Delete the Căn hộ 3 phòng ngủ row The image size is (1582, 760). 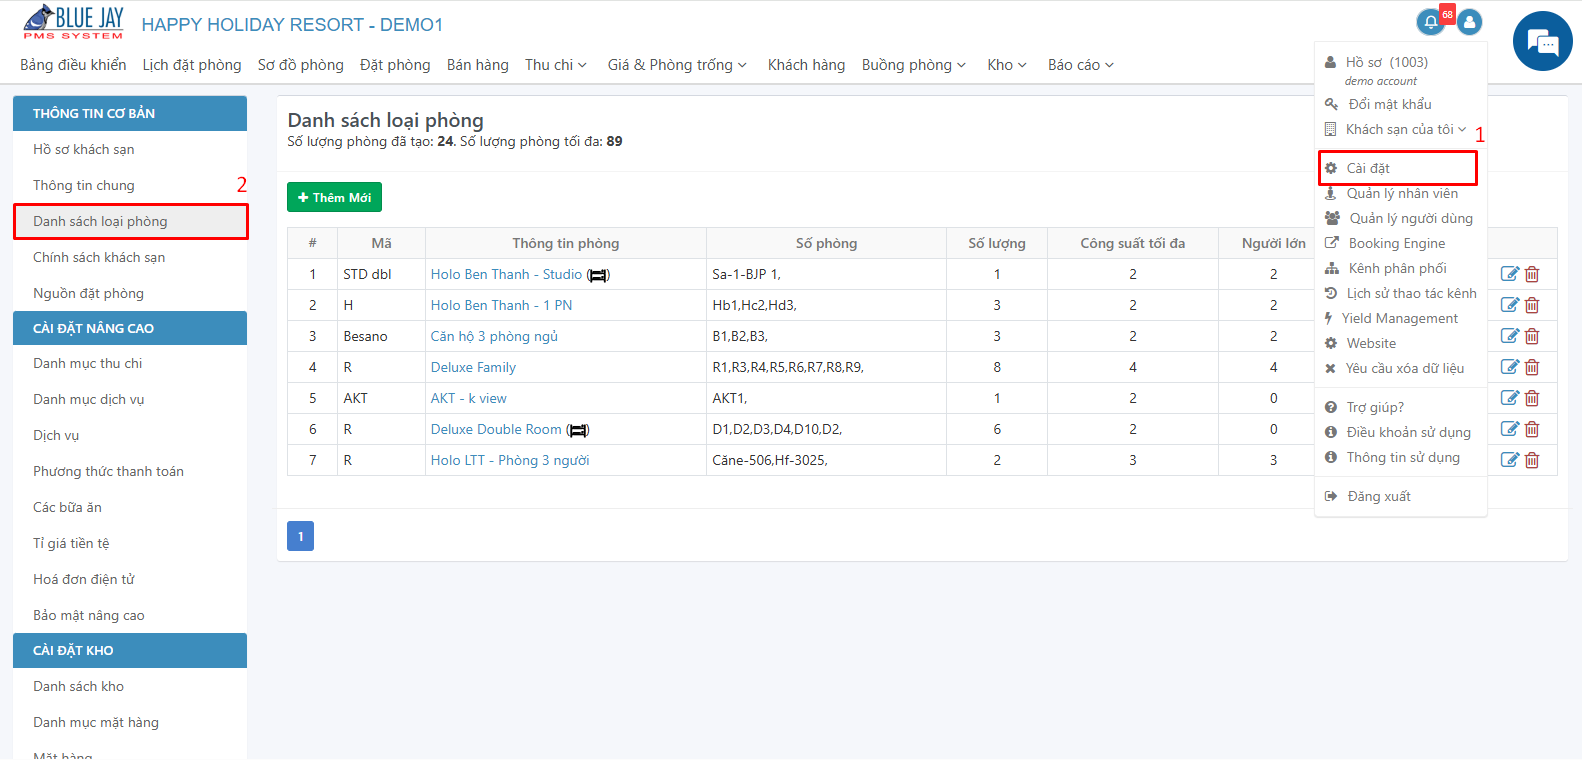(x=1532, y=336)
